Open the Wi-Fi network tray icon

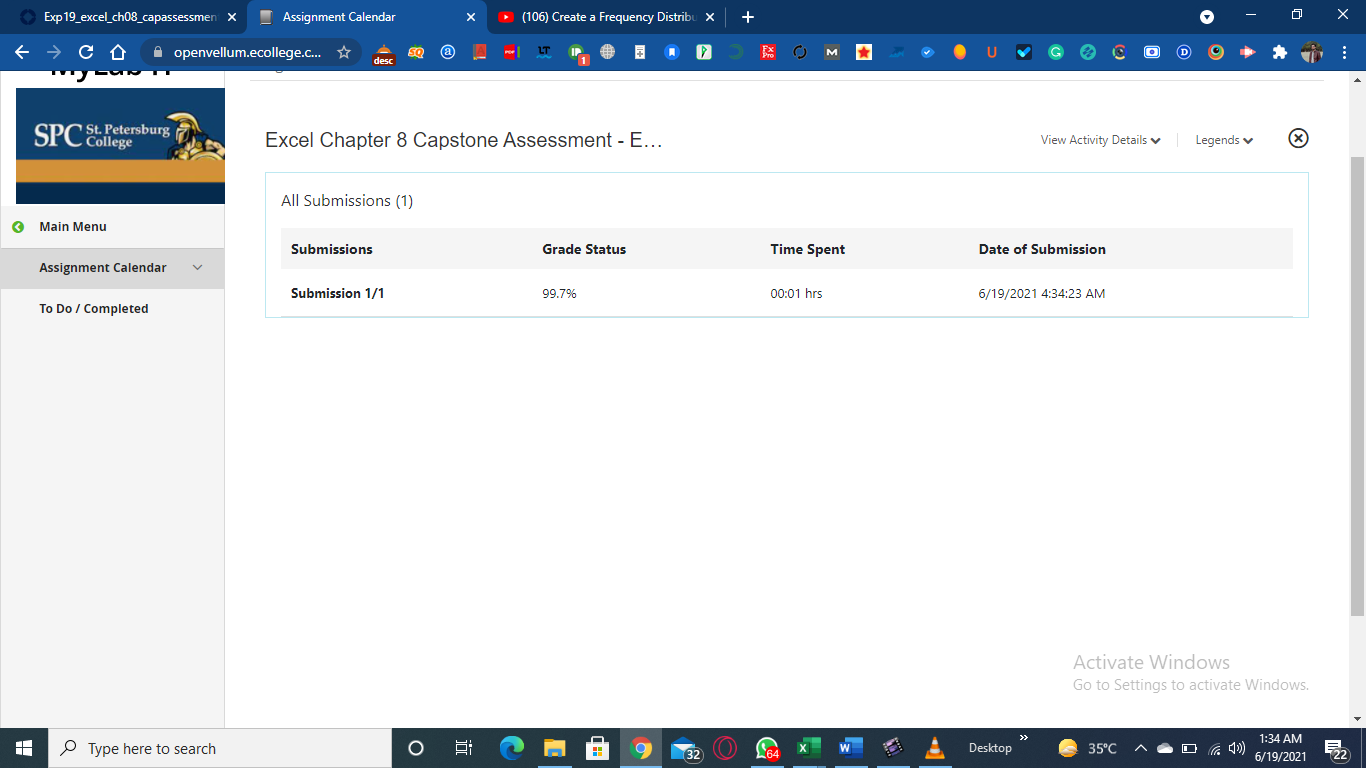(1215, 748)
